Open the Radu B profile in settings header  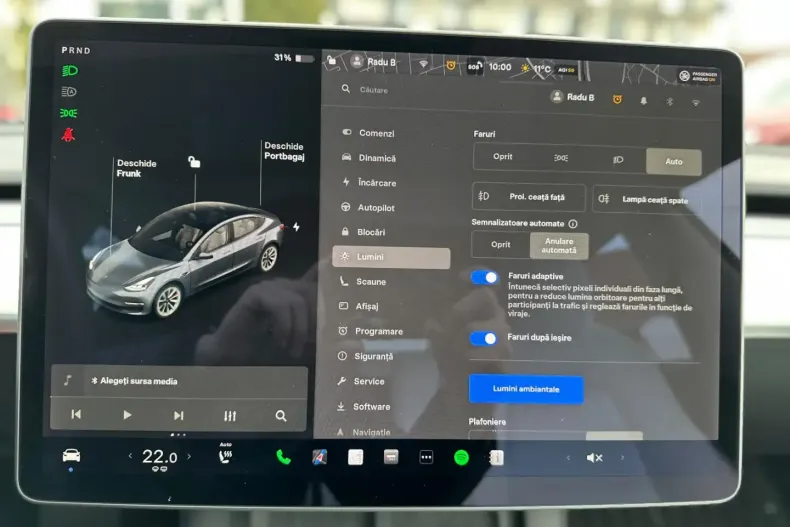[x=573, y=97]
